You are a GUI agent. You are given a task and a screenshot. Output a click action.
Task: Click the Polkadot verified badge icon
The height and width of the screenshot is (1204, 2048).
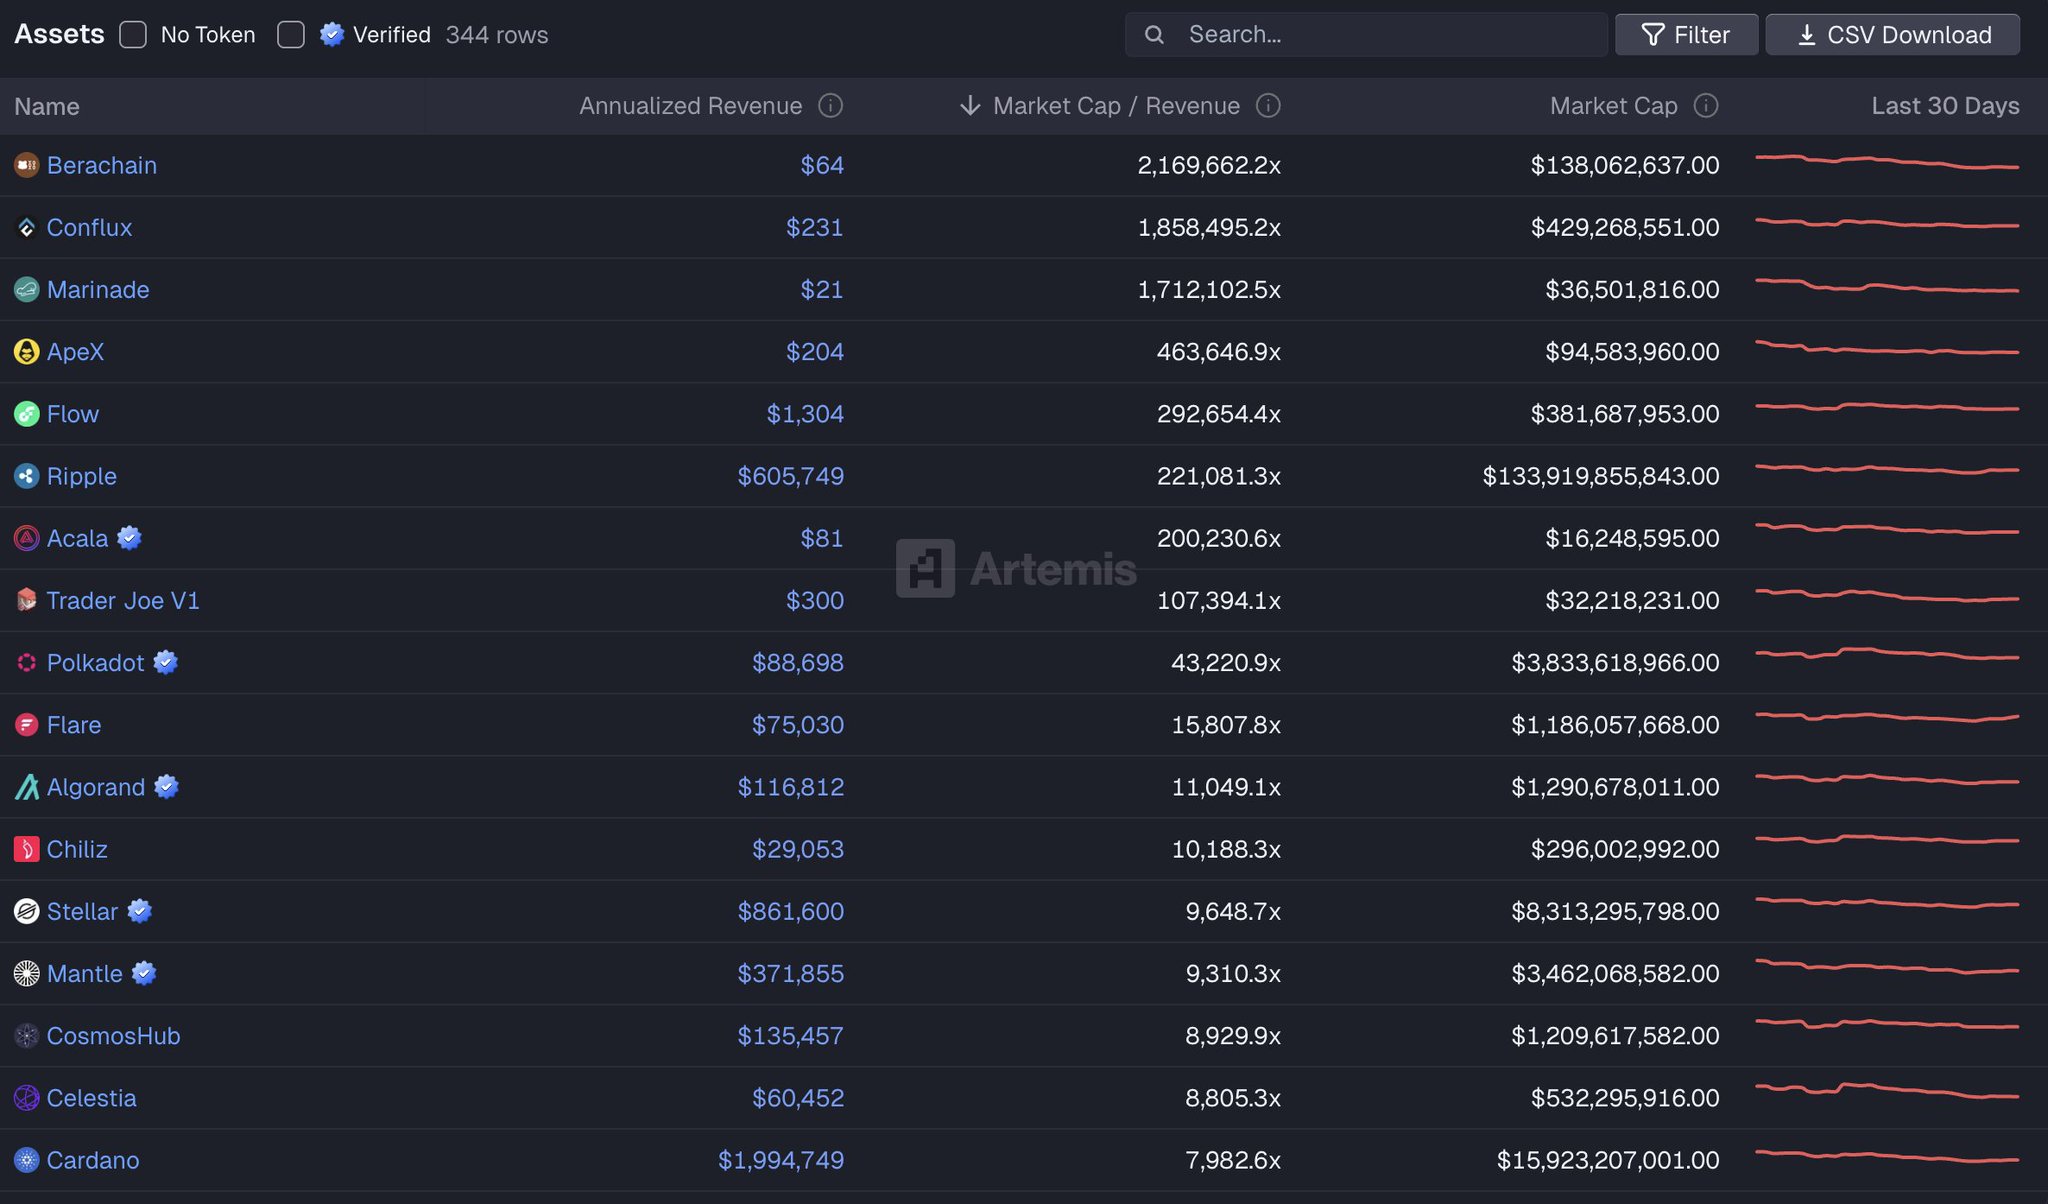coord(166,662)
